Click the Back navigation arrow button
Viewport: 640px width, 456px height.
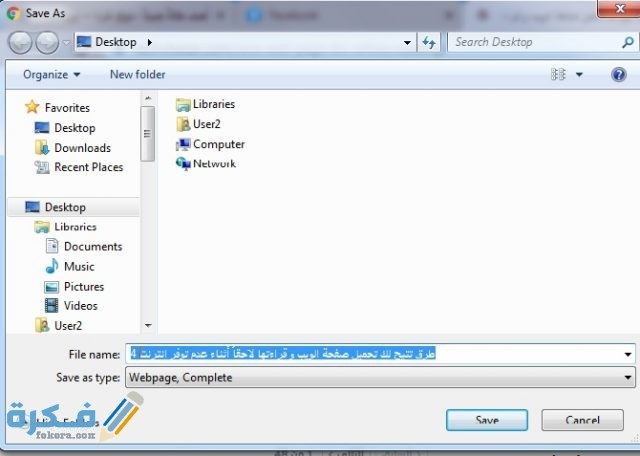click(21, 42)
